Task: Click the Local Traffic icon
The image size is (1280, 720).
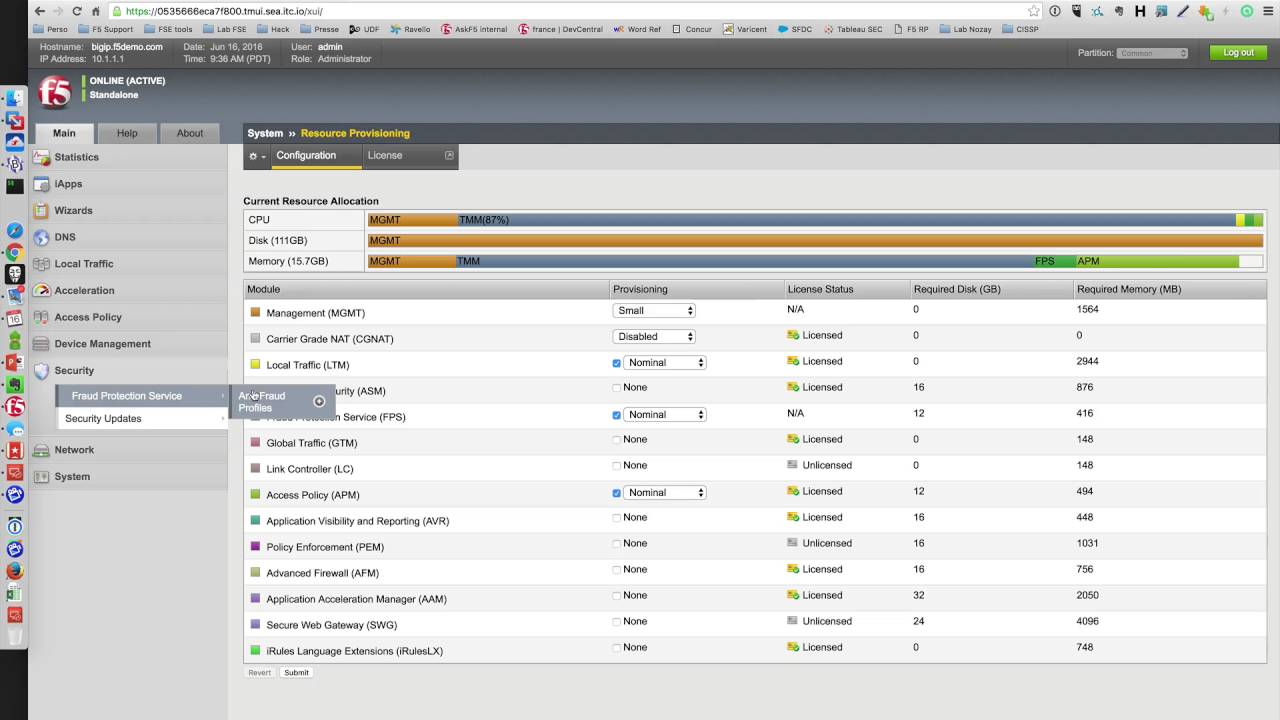Action: point(41,264)
